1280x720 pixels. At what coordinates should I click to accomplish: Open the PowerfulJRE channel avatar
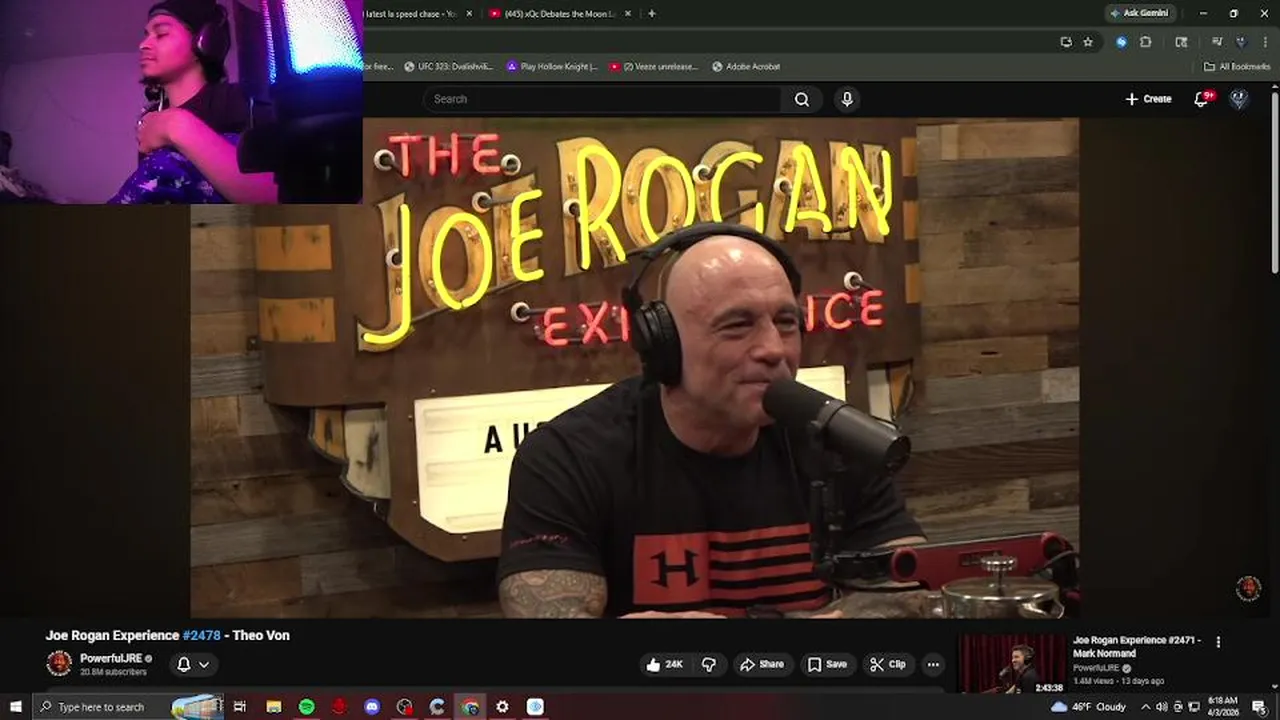[x=59, y=663]
